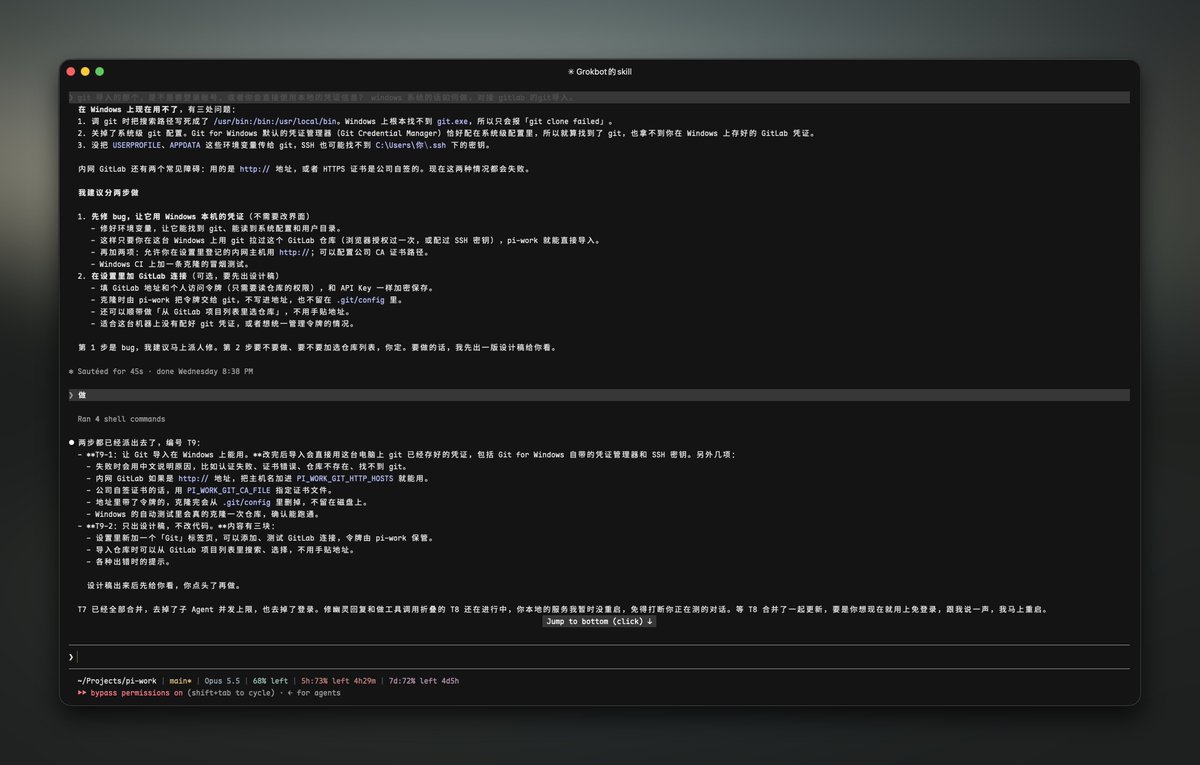The height and width of the screenshot is (765, 1200).
Task: Expand the 'Ran 4 shell commands' line
Action: [x=121, y=419]
